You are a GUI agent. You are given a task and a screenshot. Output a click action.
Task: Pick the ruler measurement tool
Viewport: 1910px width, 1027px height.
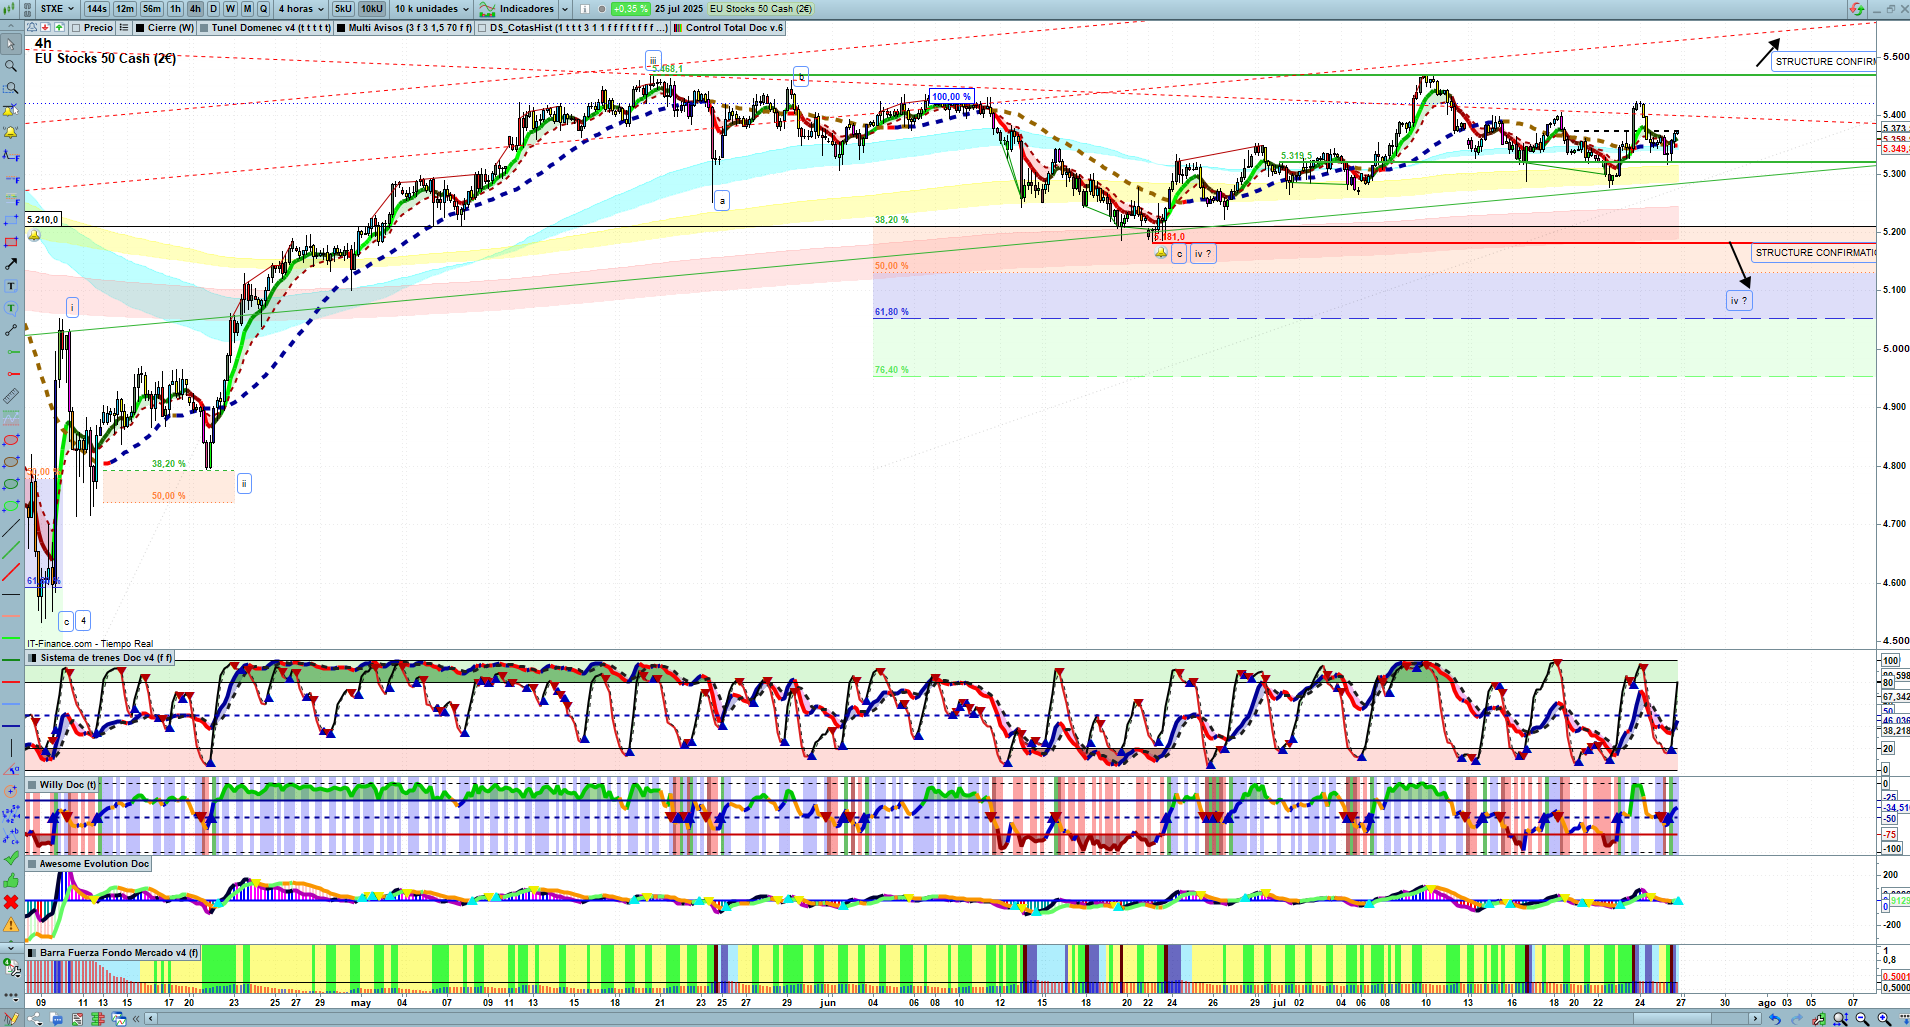tap(11, 396)
